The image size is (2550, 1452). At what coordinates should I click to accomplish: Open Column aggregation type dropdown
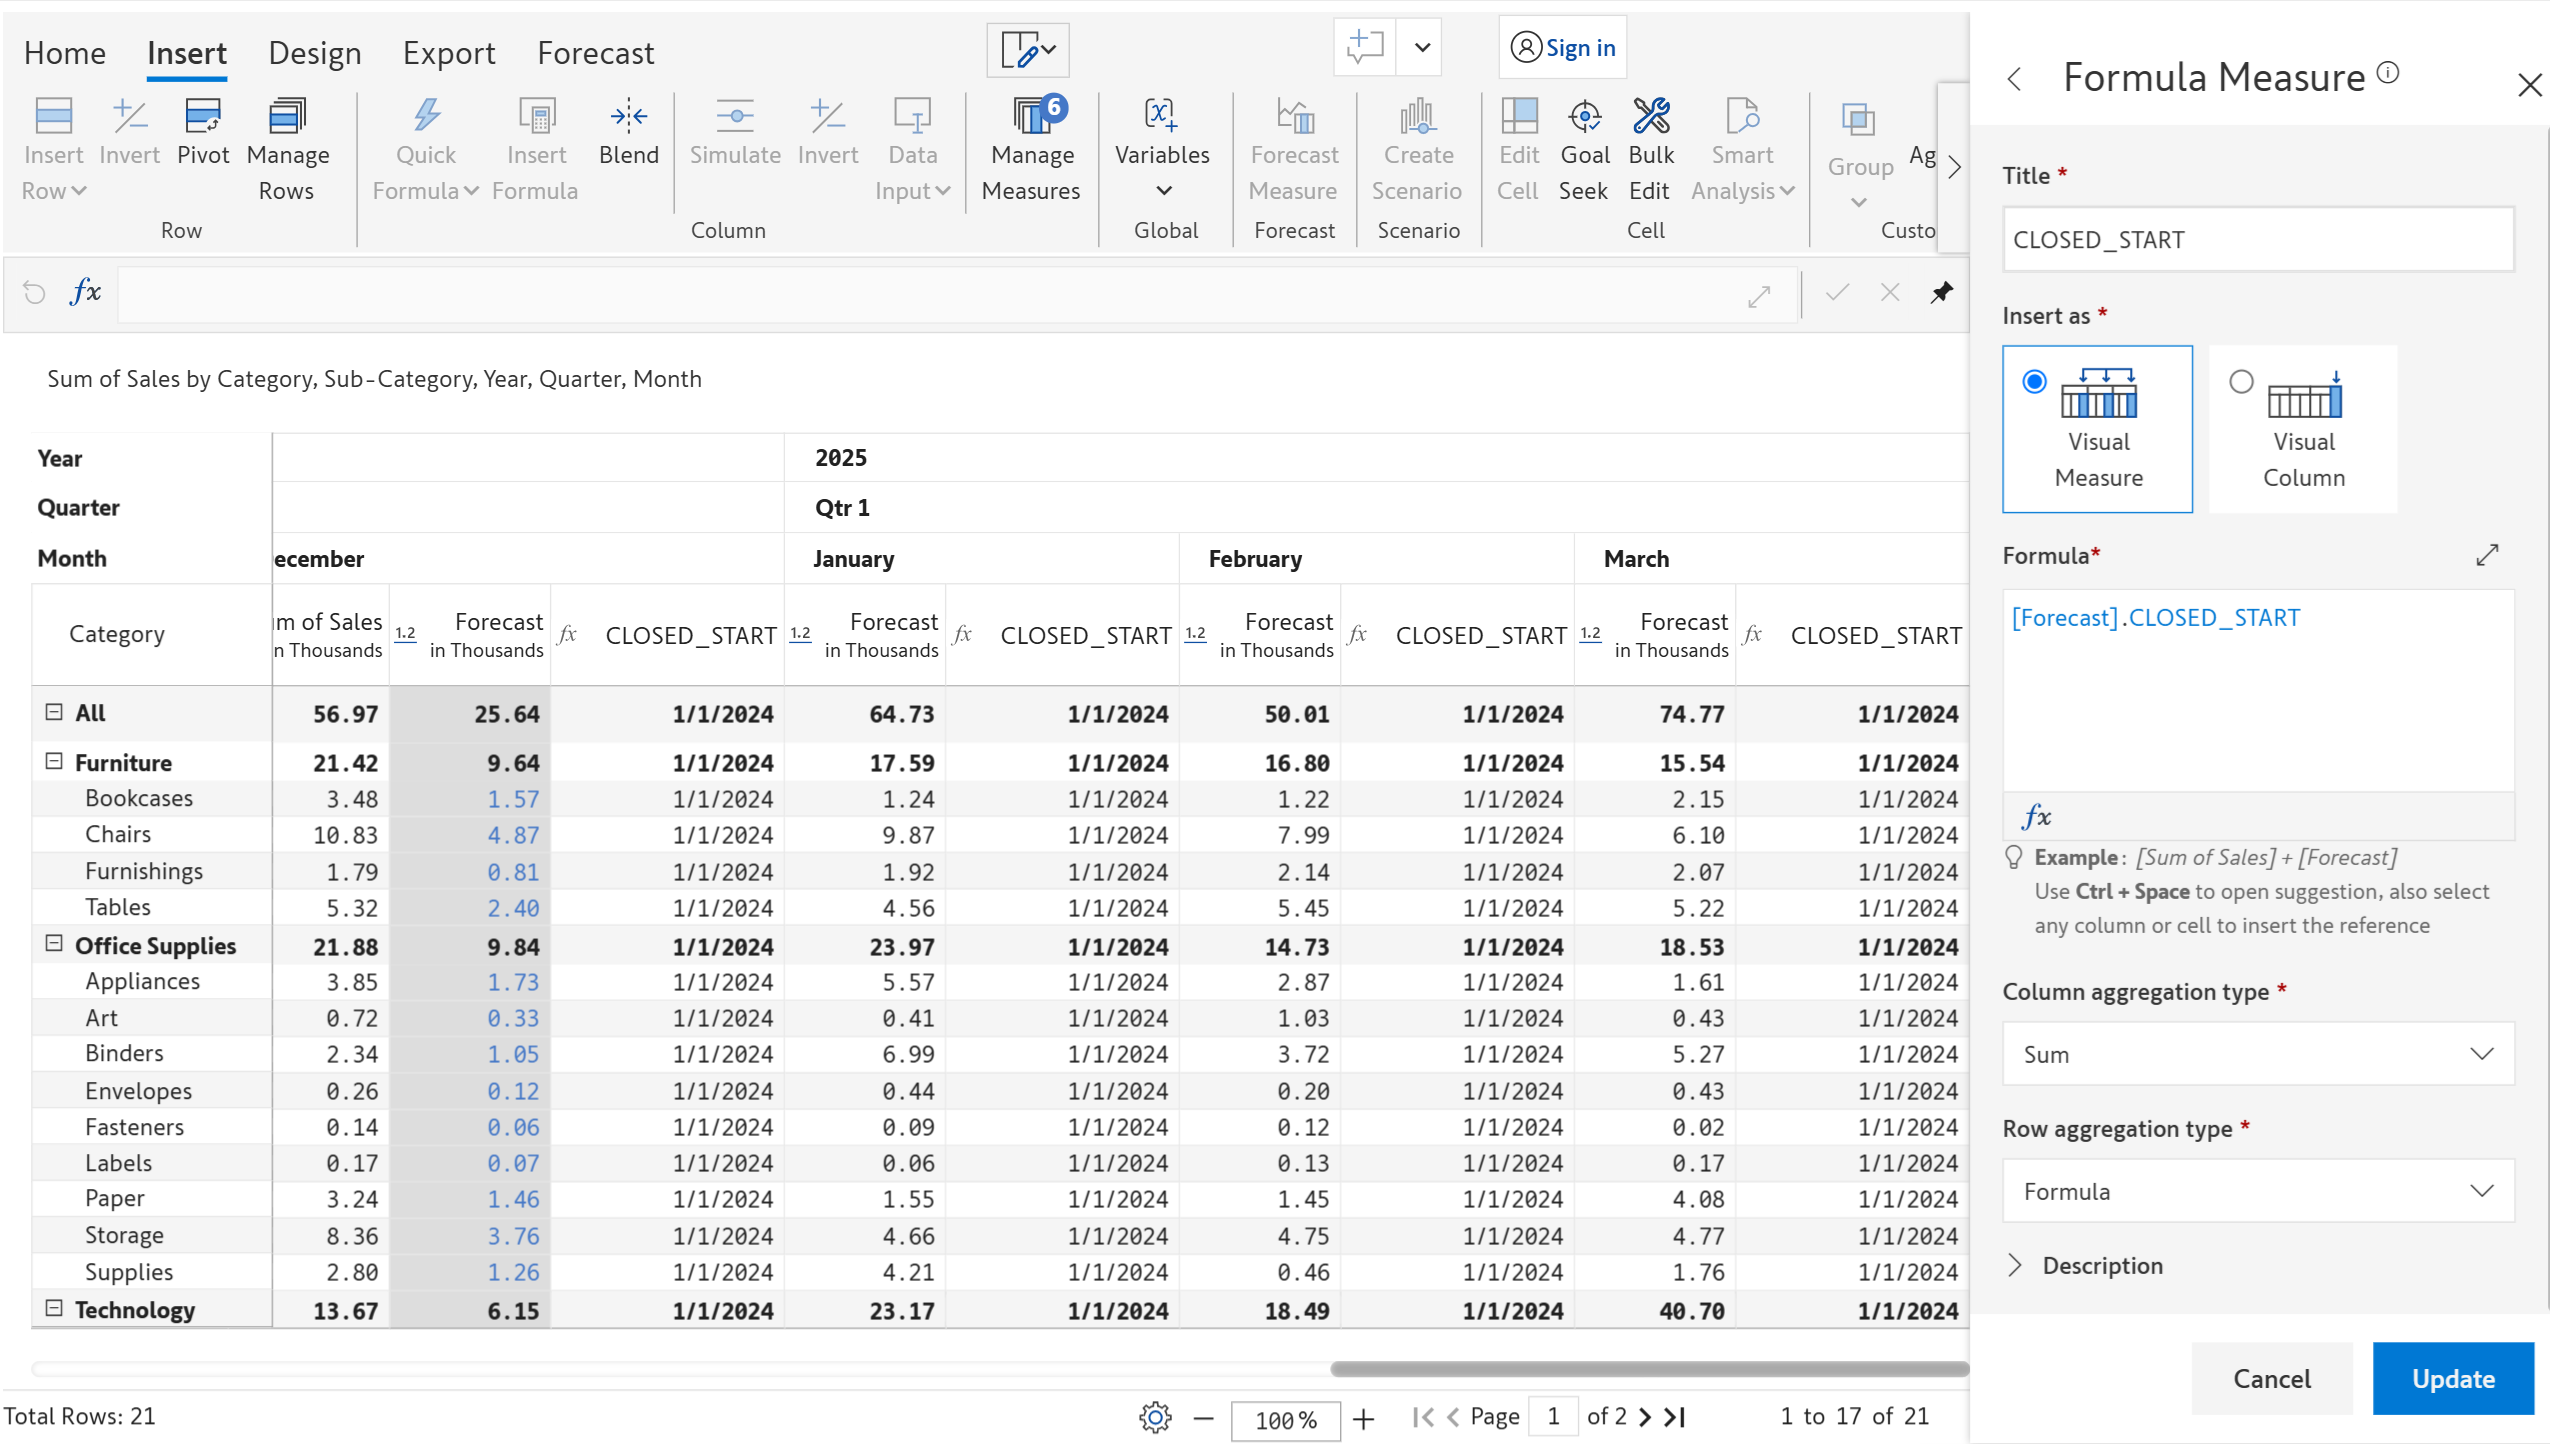(x=2257, y=1054)
